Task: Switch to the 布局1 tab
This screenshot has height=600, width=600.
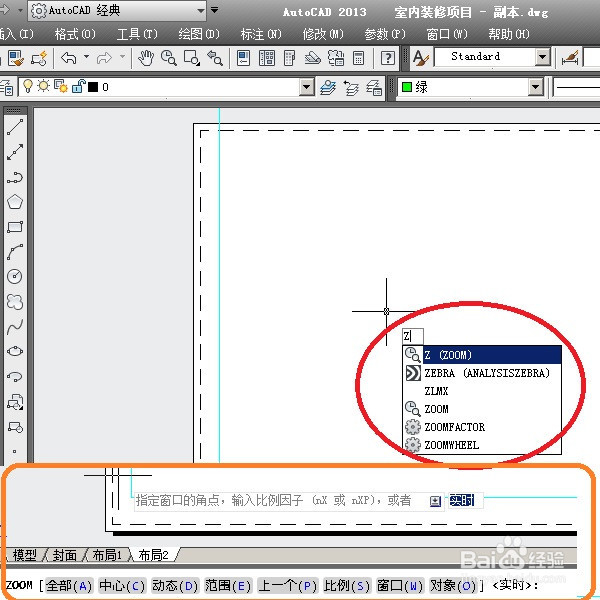Action: pos(107,555)
